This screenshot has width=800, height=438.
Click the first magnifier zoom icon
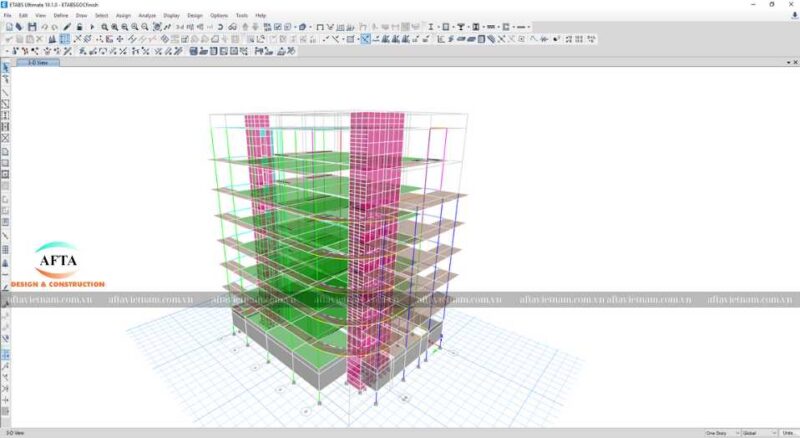tap(104, 27)
